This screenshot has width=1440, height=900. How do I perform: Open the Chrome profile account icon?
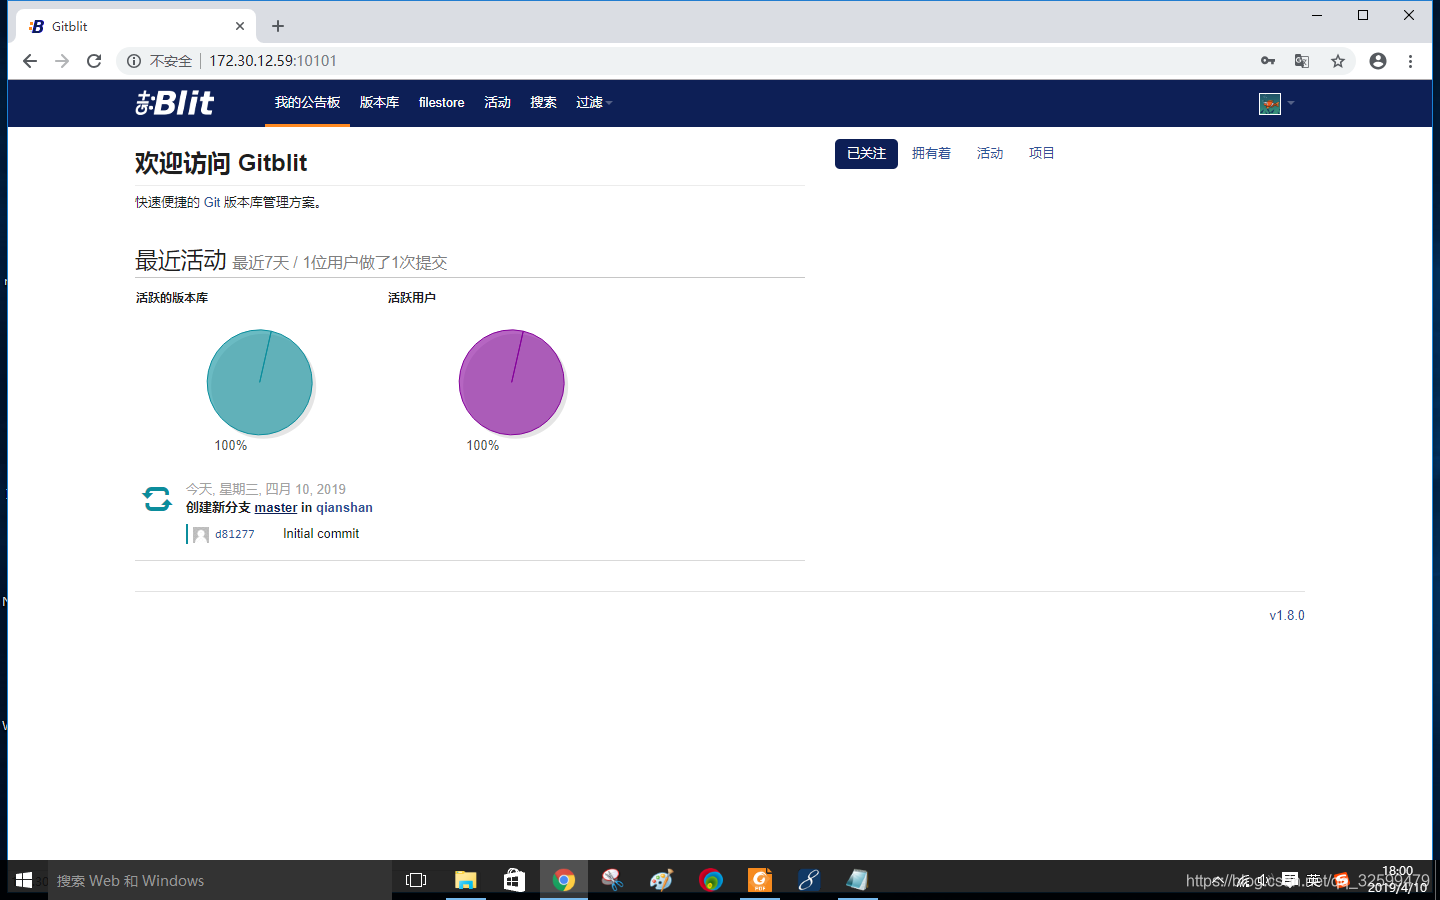tap(1378, 61)
